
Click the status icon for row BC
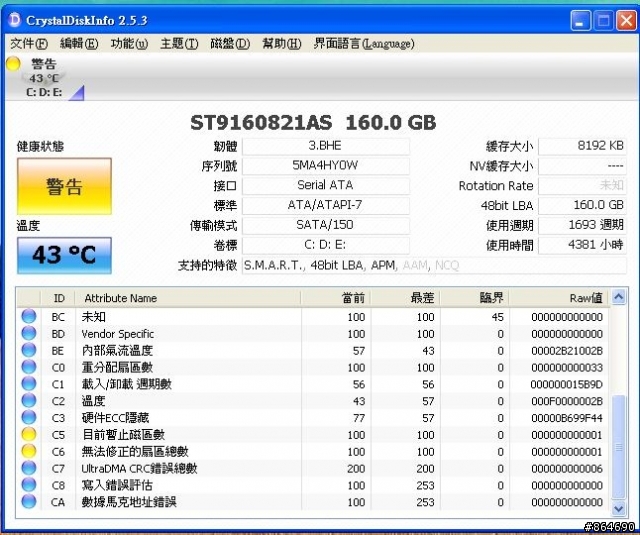click(x=29, y=316)
